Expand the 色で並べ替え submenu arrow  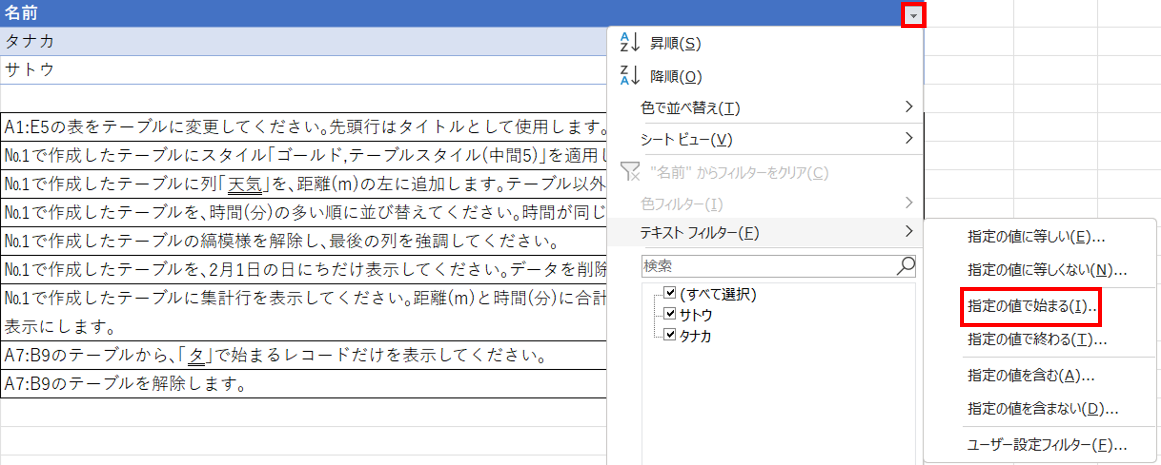coord(909,107)
